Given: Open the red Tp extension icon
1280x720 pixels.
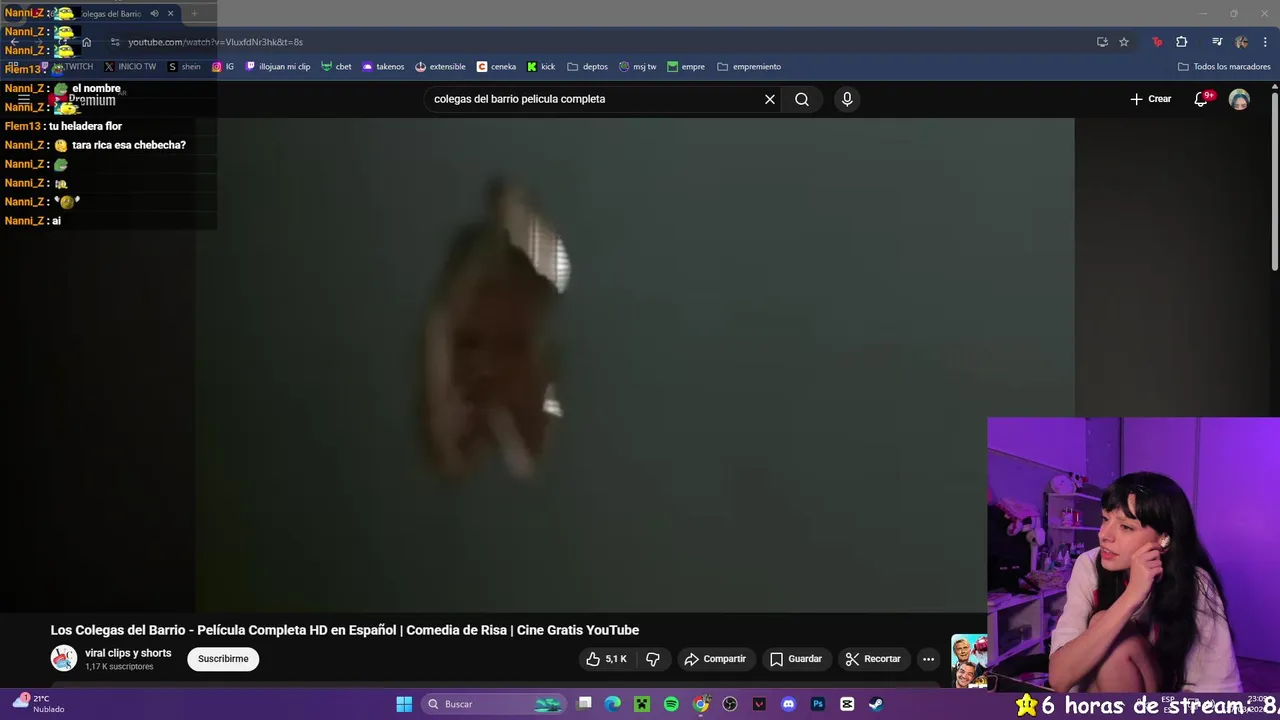Looking at the screenshot, I should (1157, 42).
